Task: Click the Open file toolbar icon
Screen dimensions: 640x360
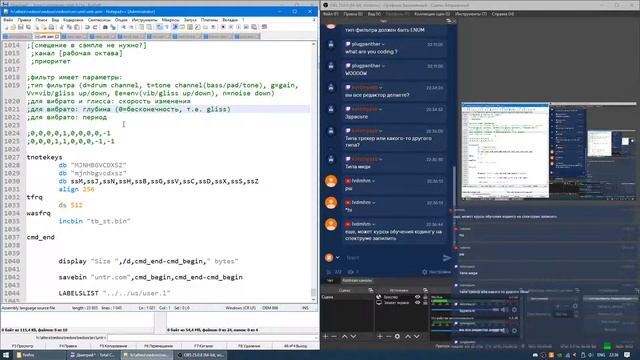Action: click(13, 27)
